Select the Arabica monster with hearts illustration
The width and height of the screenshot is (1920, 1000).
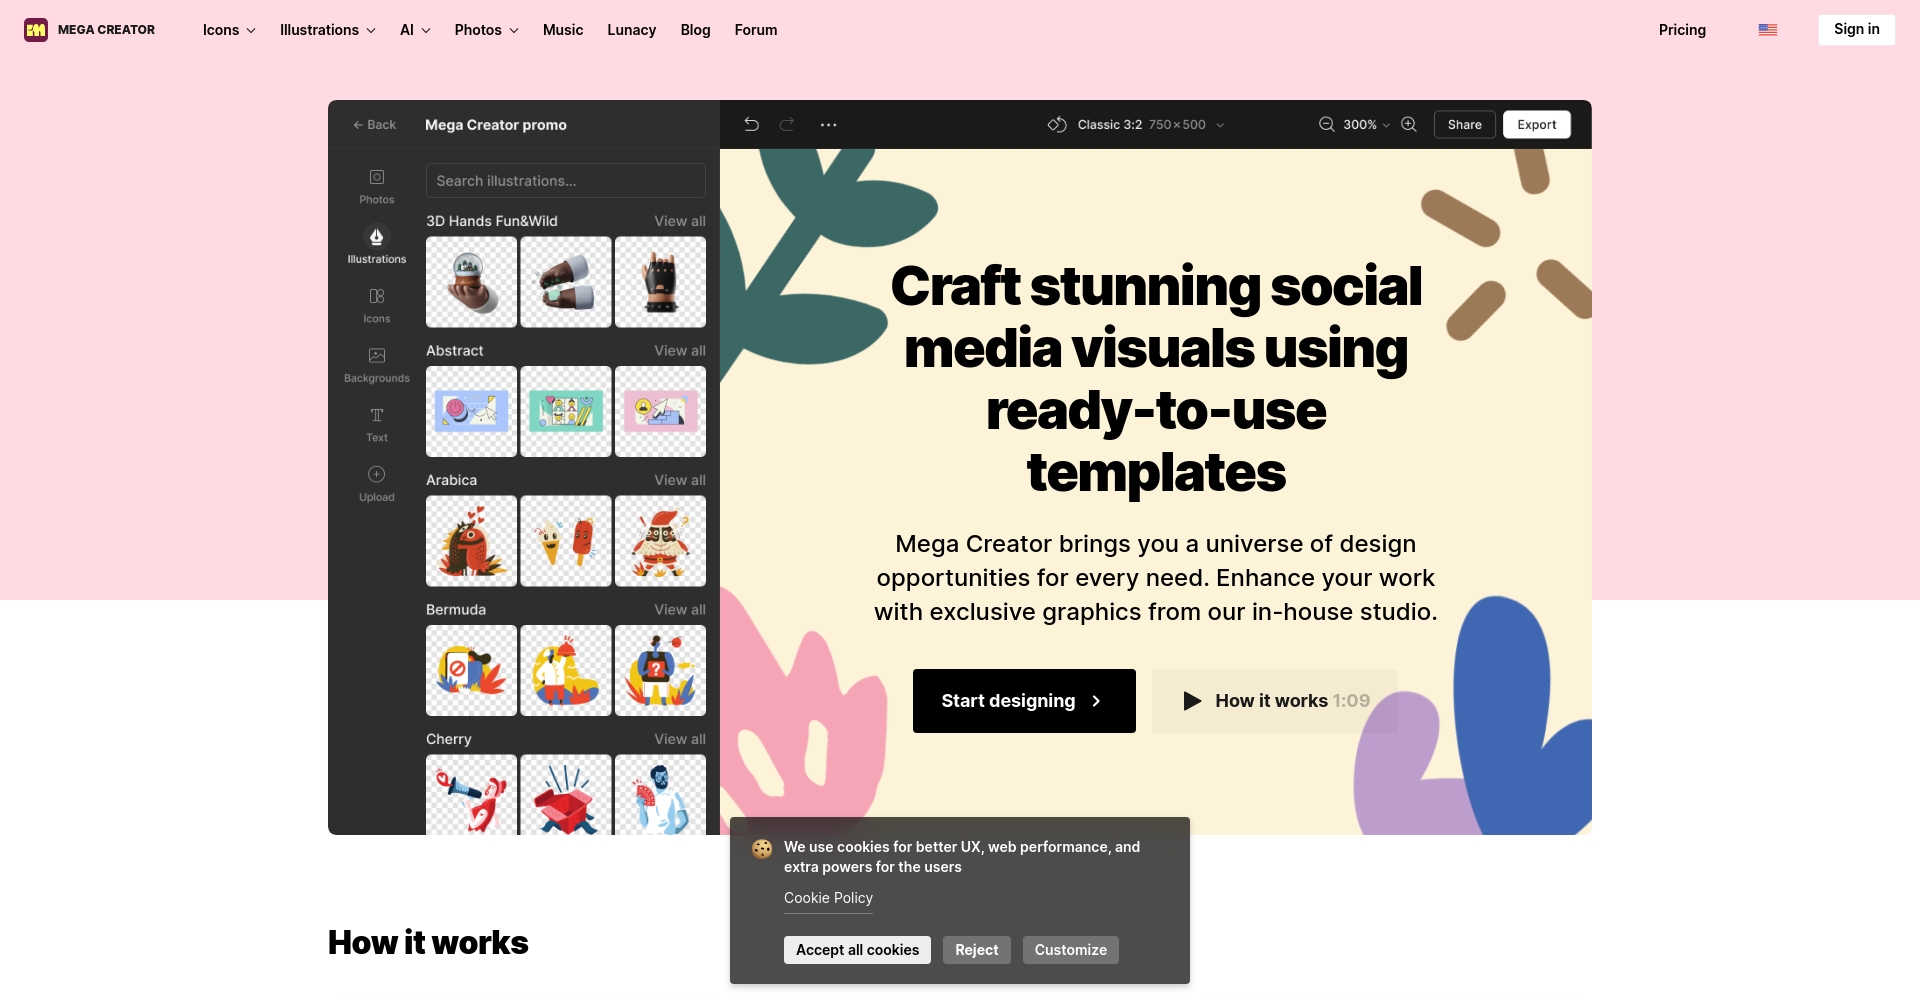(472, 541)
